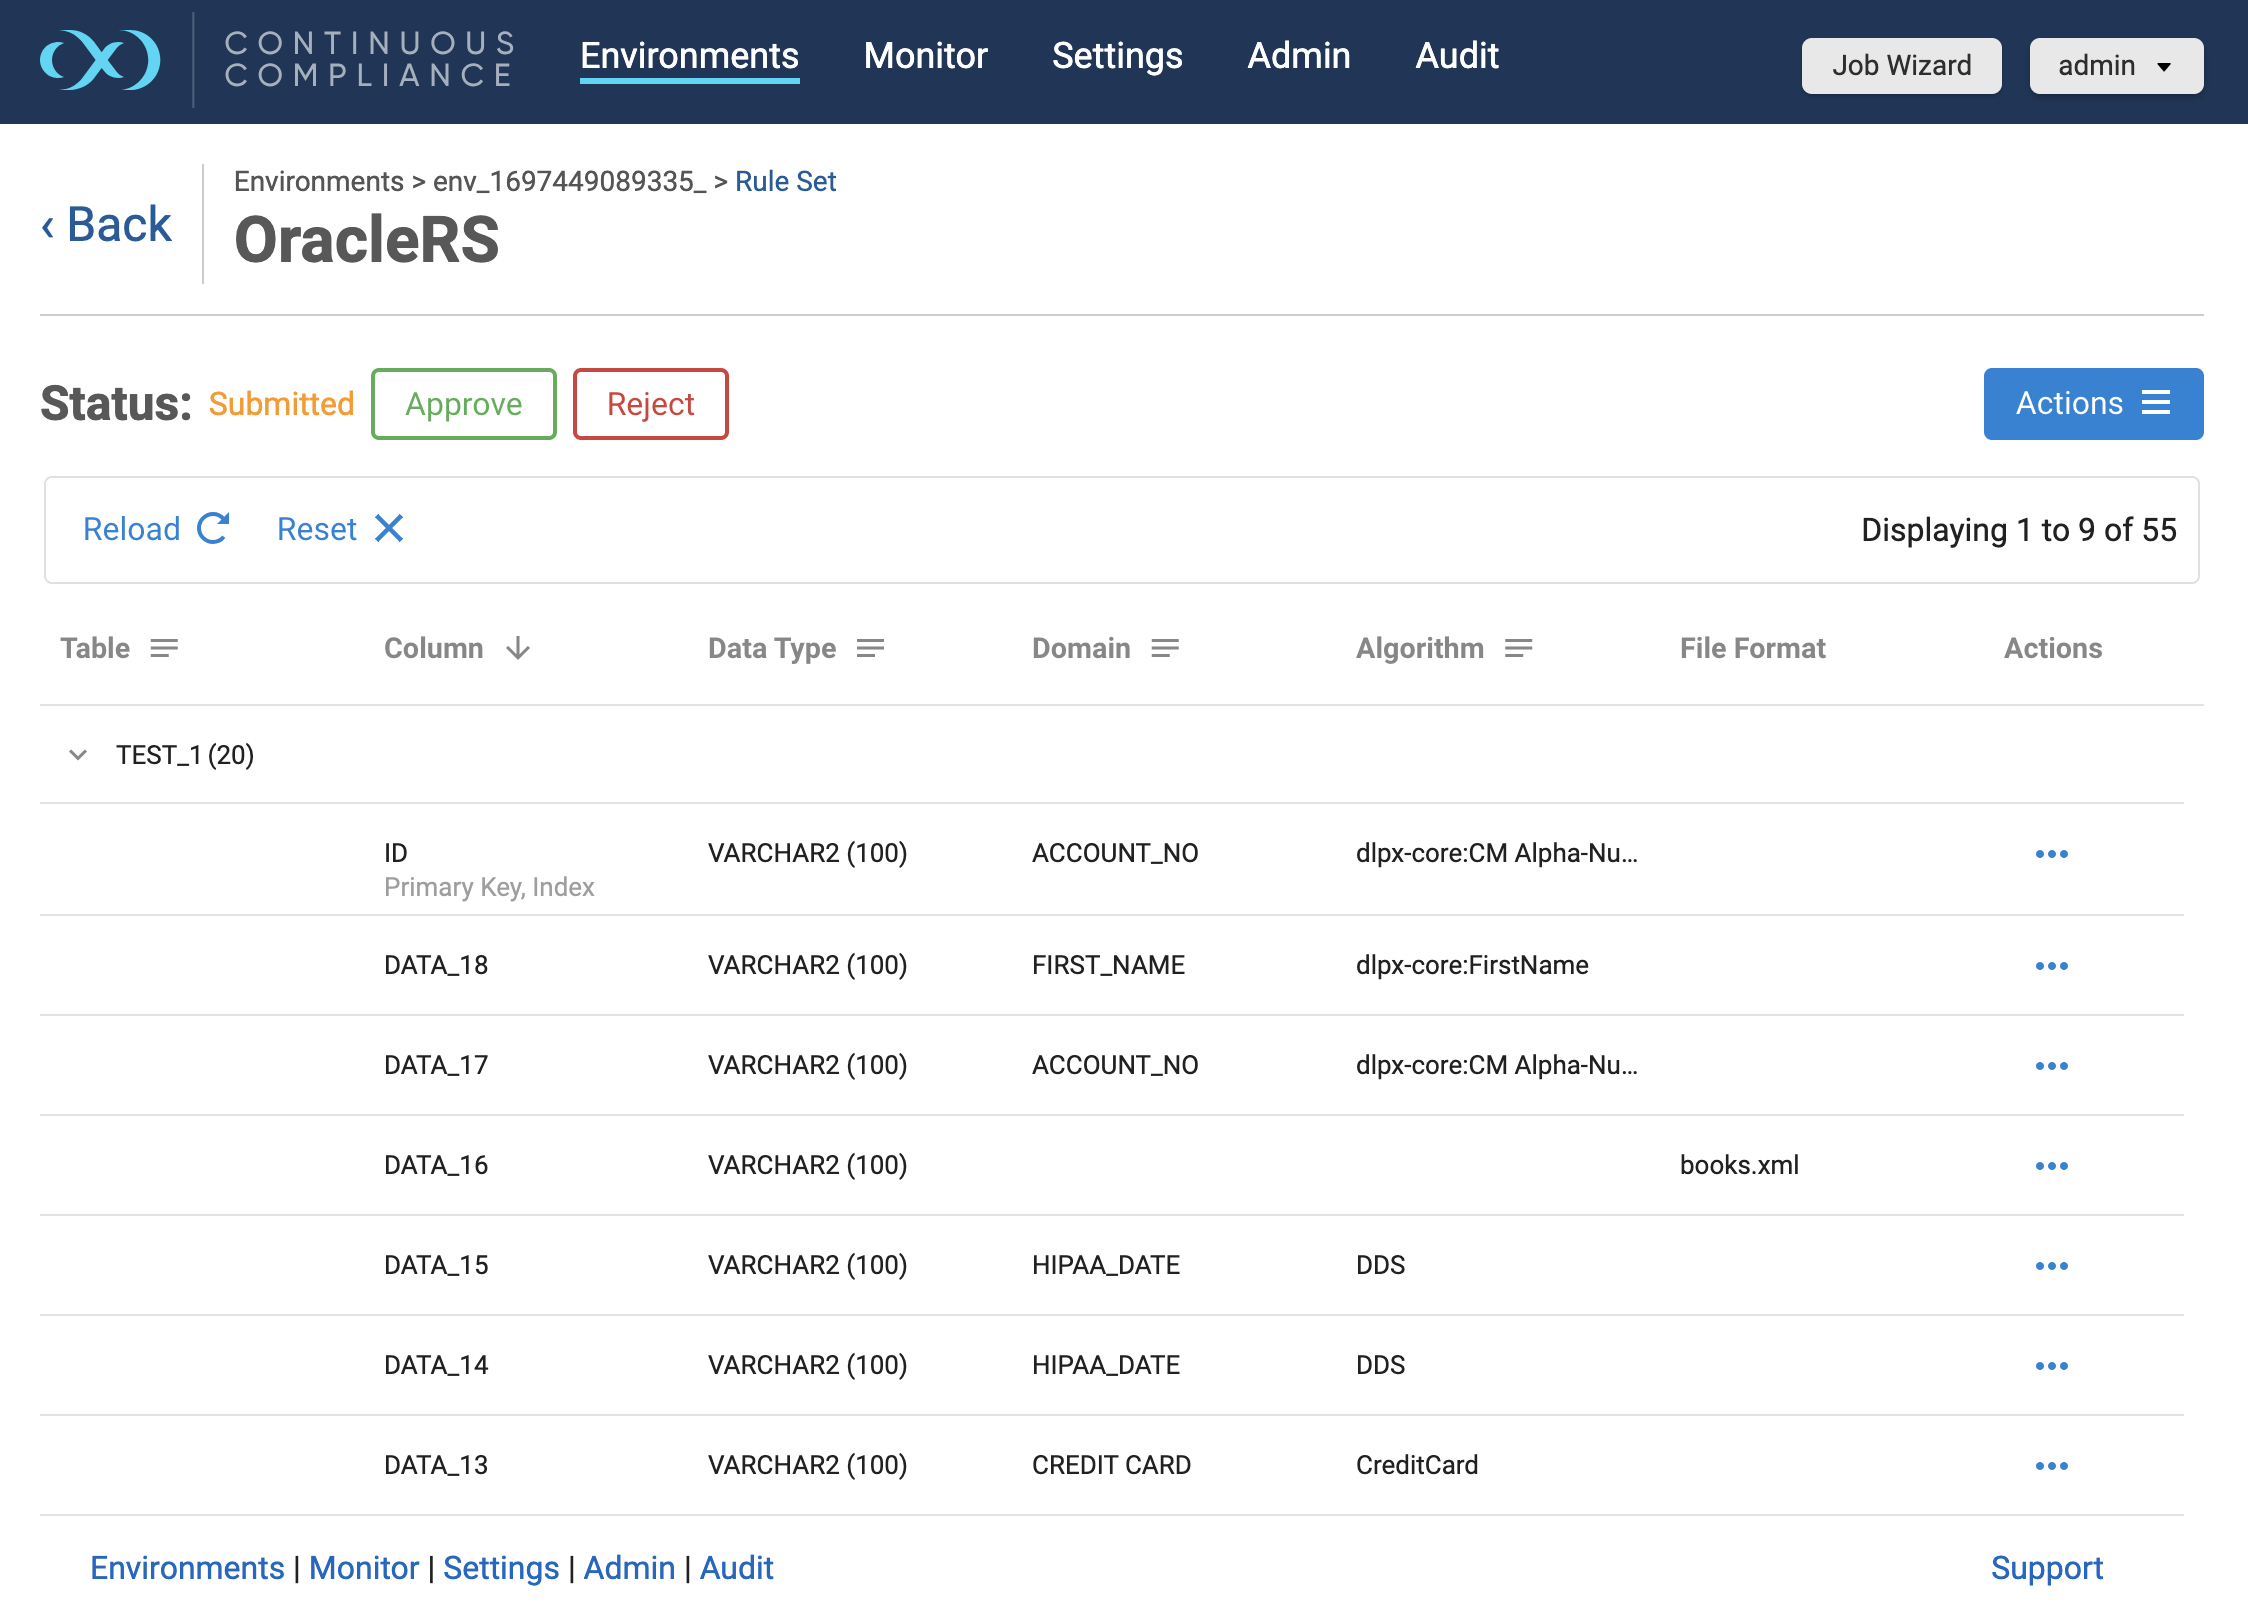
Task: Switch to the Monitor tab
Action: (925, 56)
